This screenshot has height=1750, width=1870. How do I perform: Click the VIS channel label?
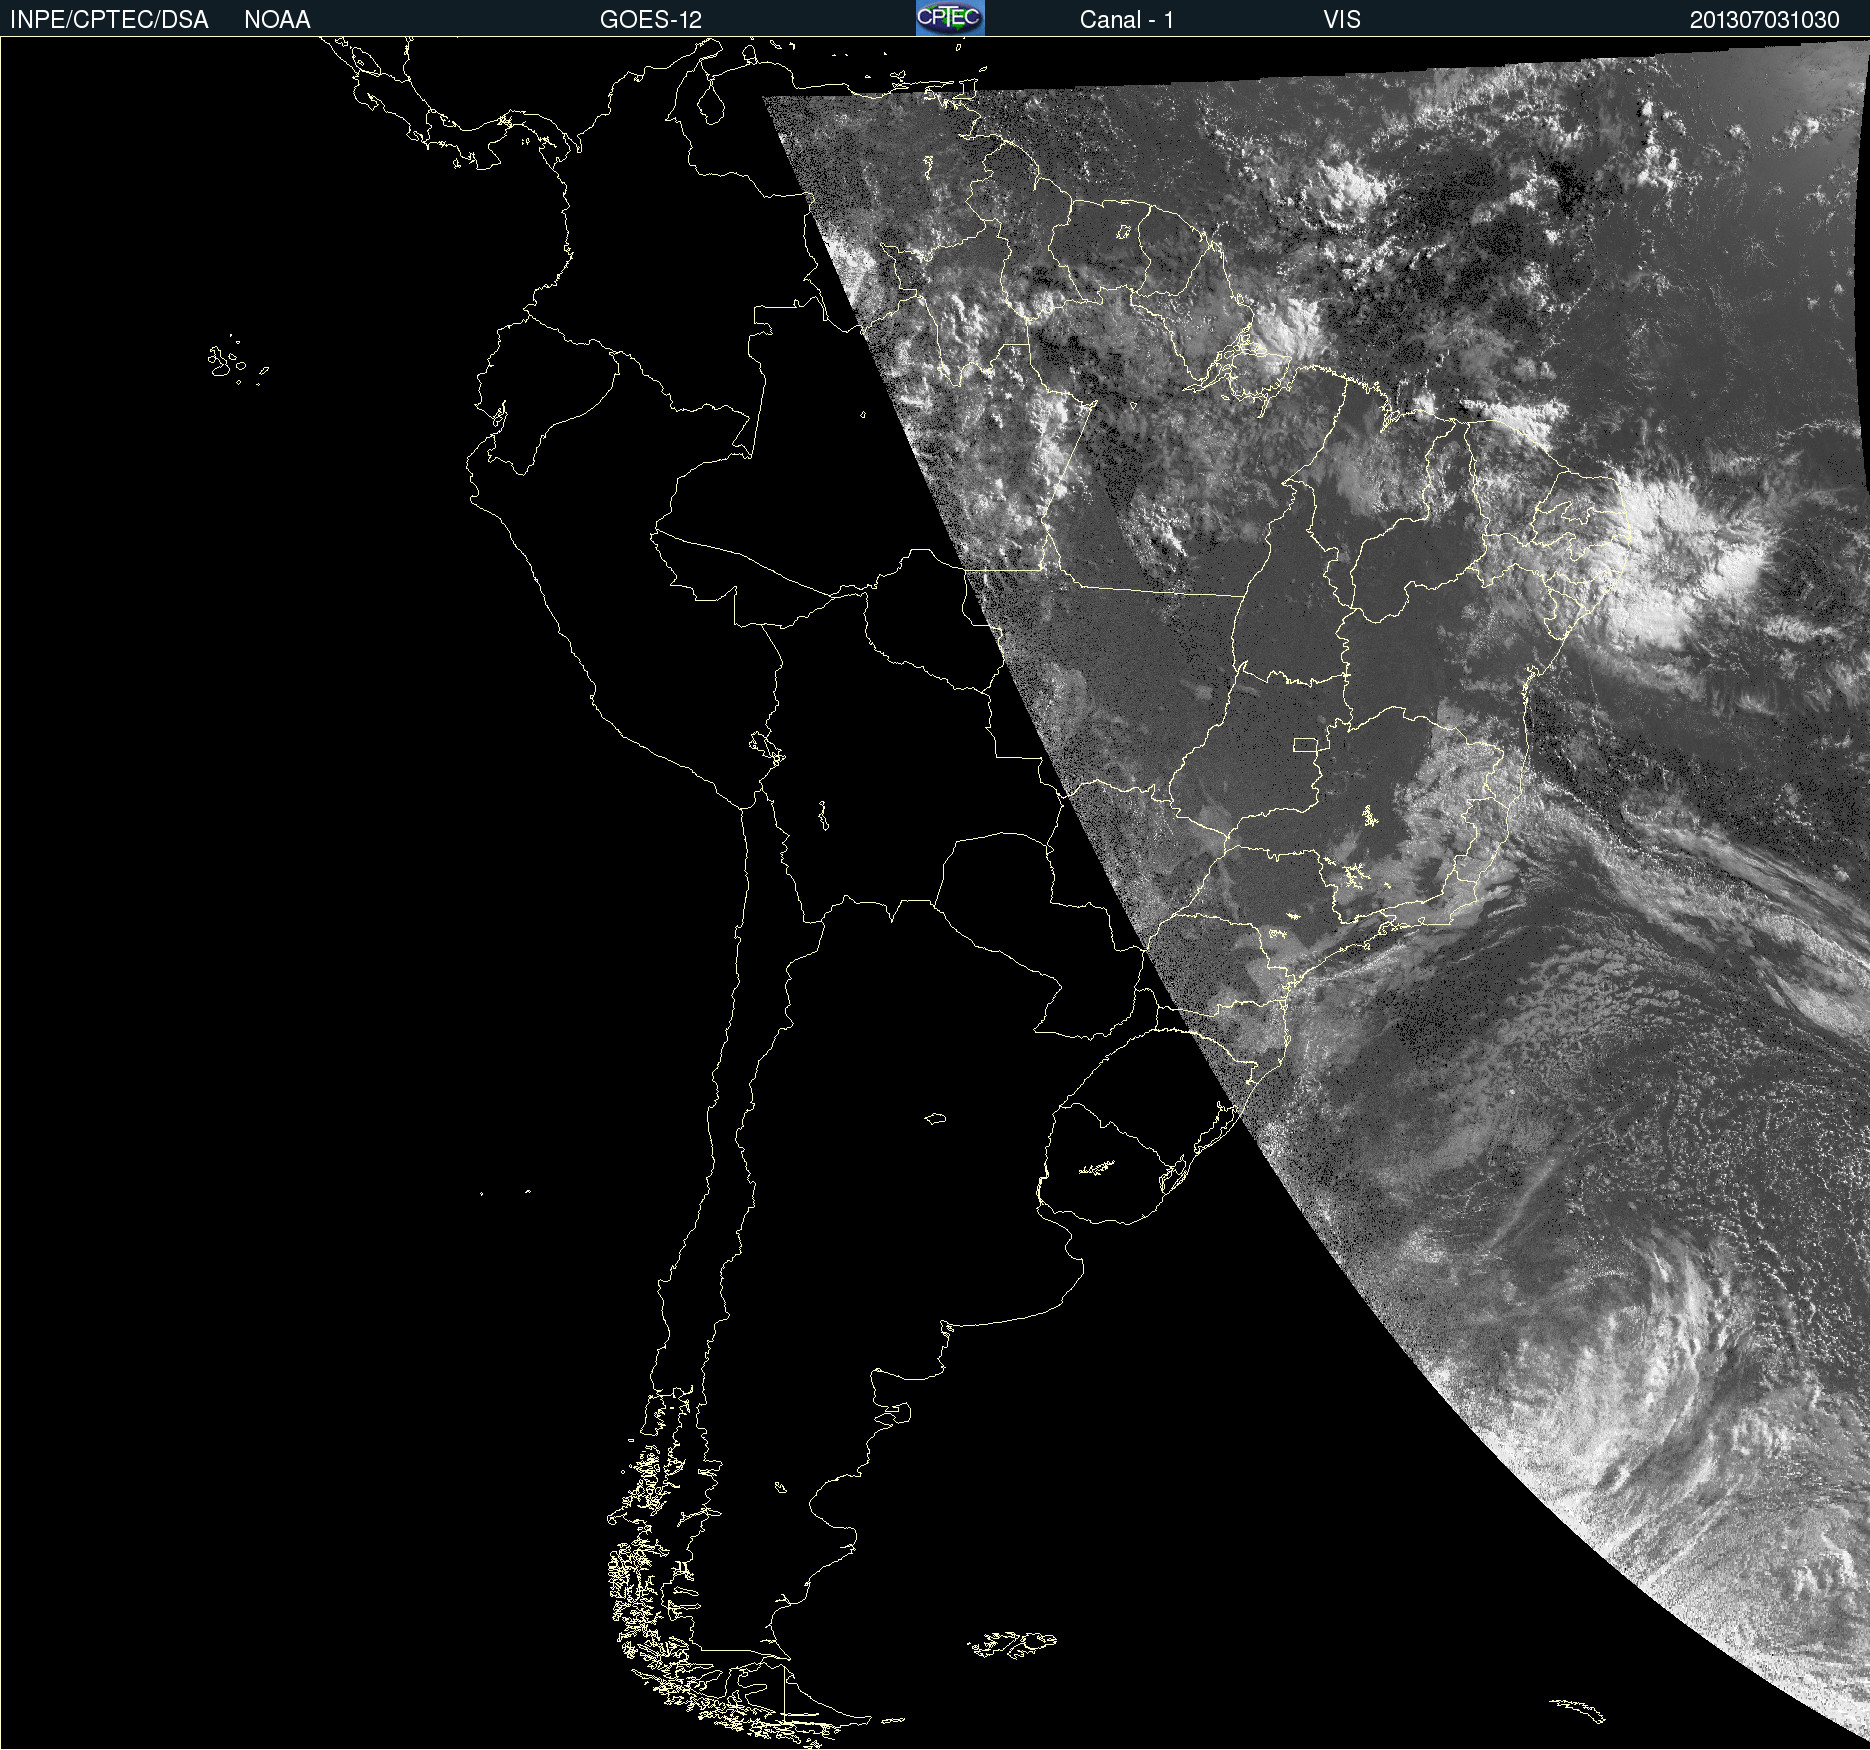1342,20
